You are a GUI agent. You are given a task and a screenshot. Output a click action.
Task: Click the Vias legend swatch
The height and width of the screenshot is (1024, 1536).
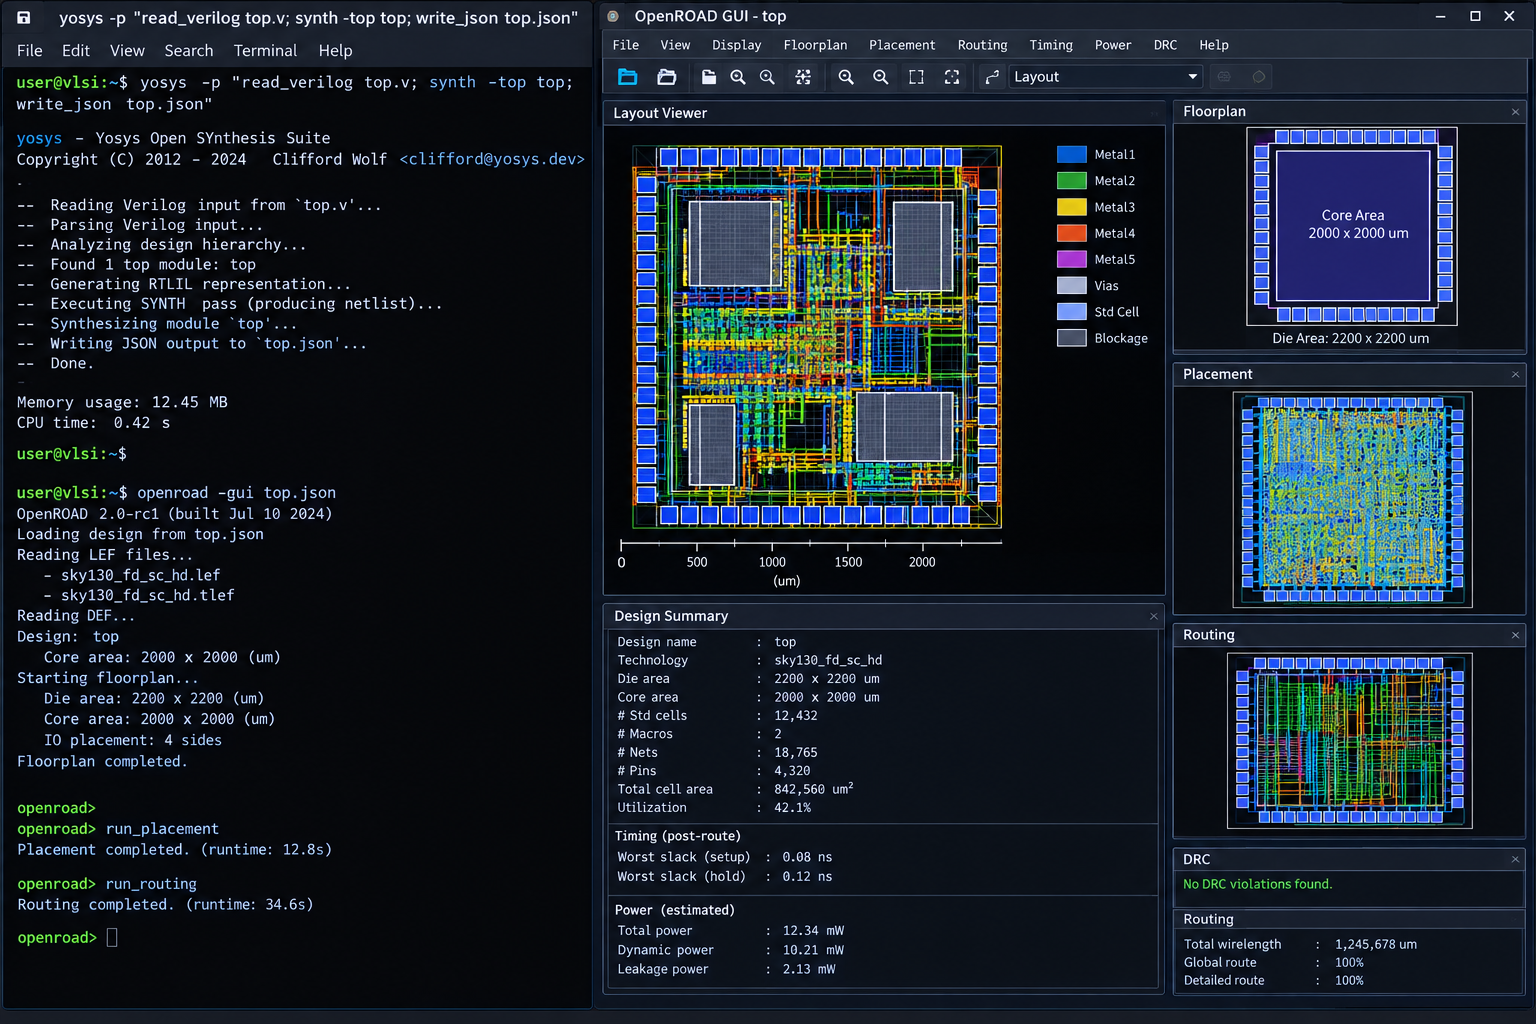[x=1072, y=285]
